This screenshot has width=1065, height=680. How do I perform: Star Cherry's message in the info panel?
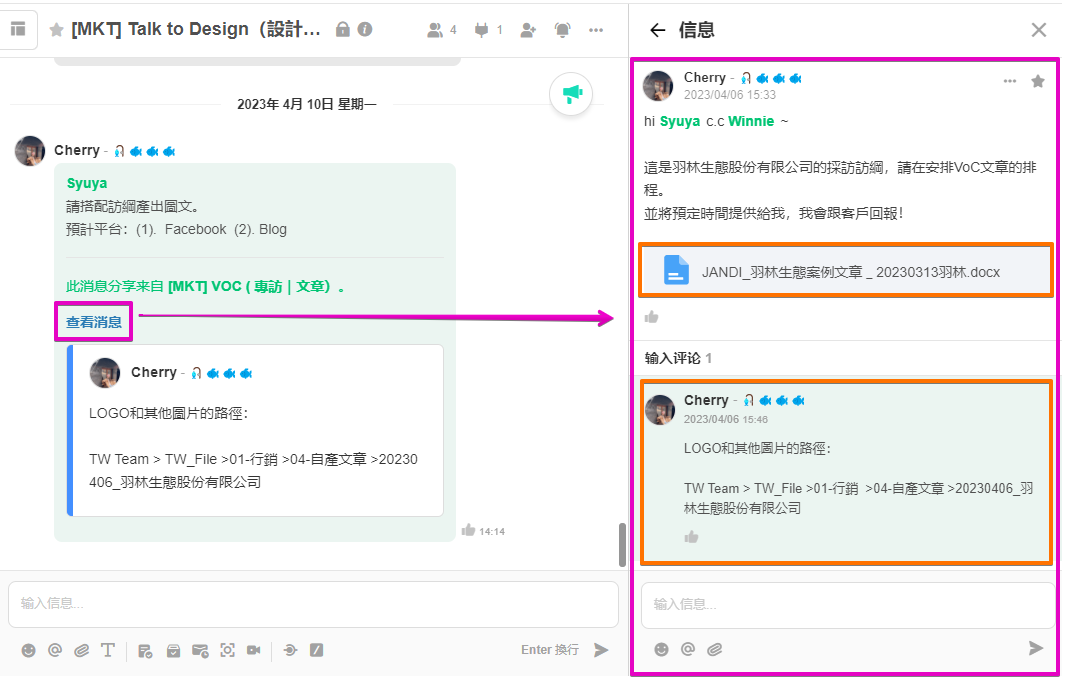click(x=1038, y=82)
